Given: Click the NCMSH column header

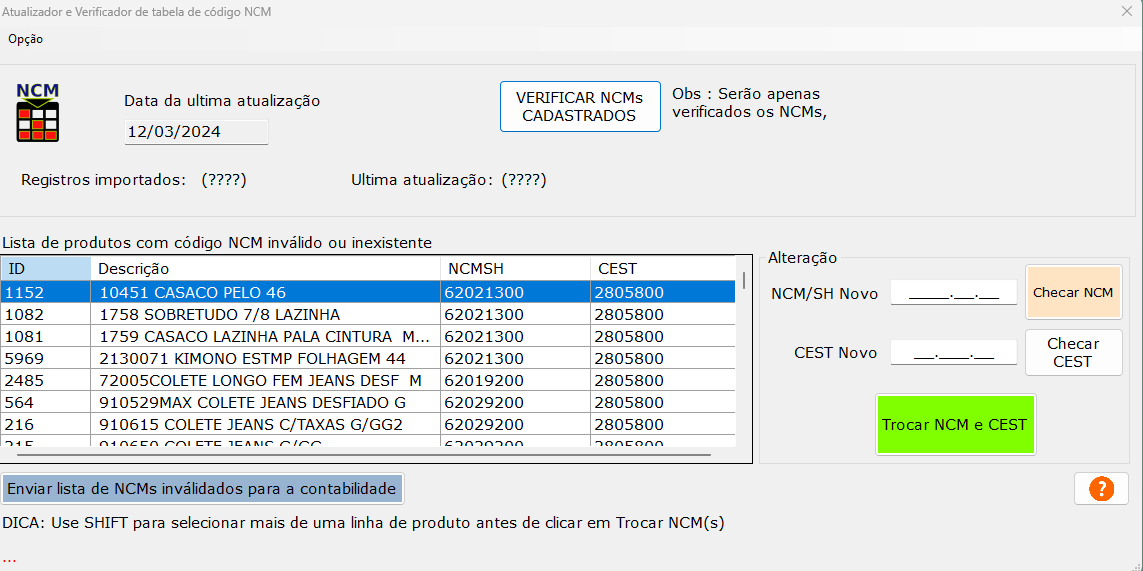Looking at the screenshot, I should tap(515, 269).
